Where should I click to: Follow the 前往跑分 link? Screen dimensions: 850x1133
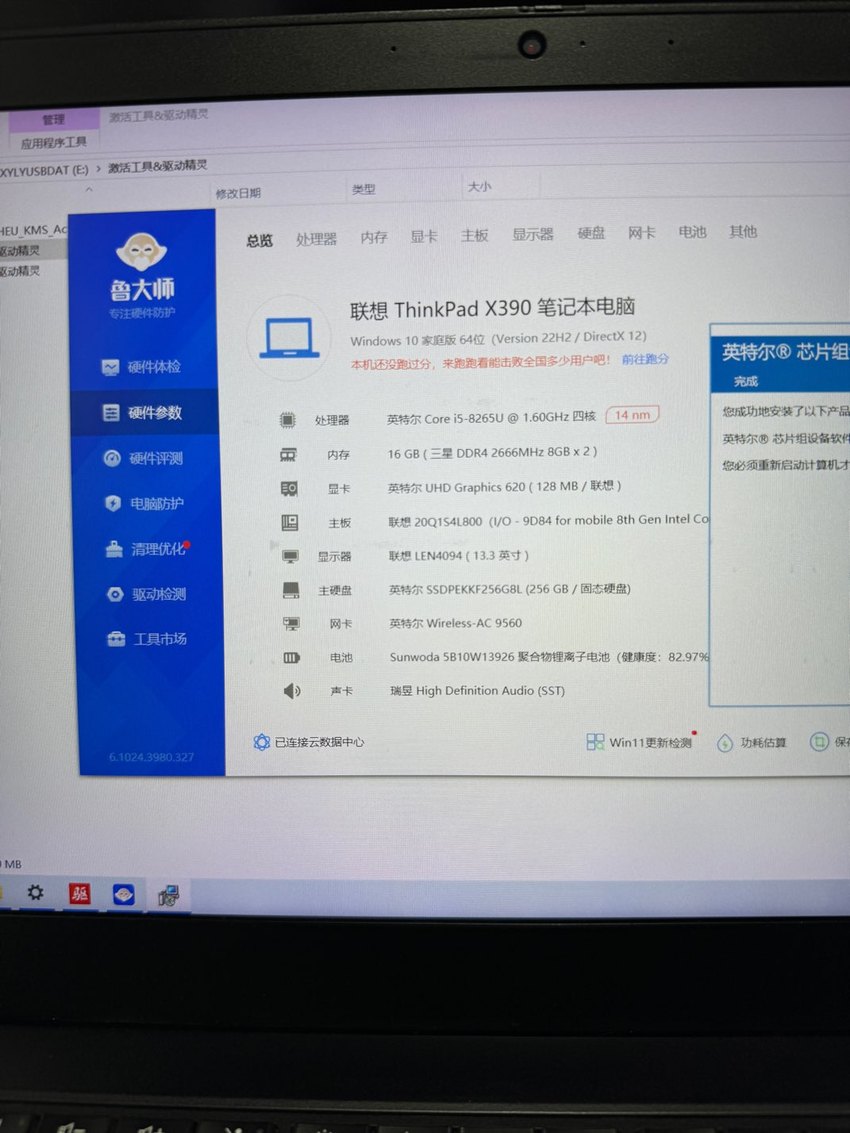645,359
